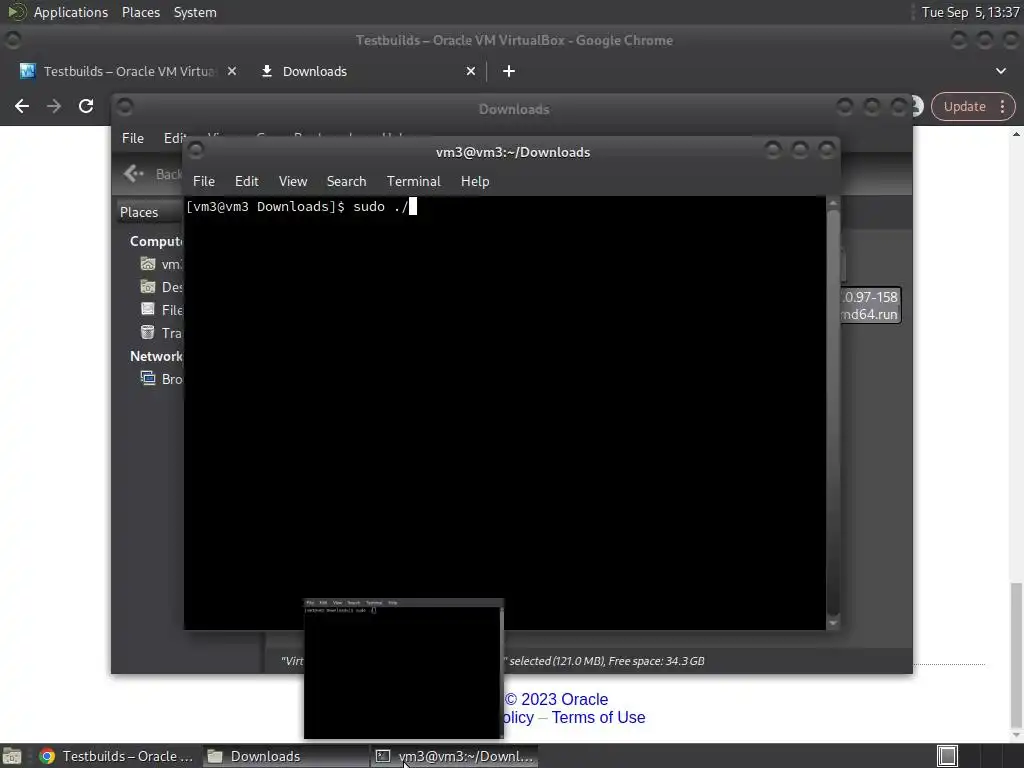Click Back arrow in Downloads file manager
The height and width of the screenshot is (768, 1024).
[x=134, y=173]
